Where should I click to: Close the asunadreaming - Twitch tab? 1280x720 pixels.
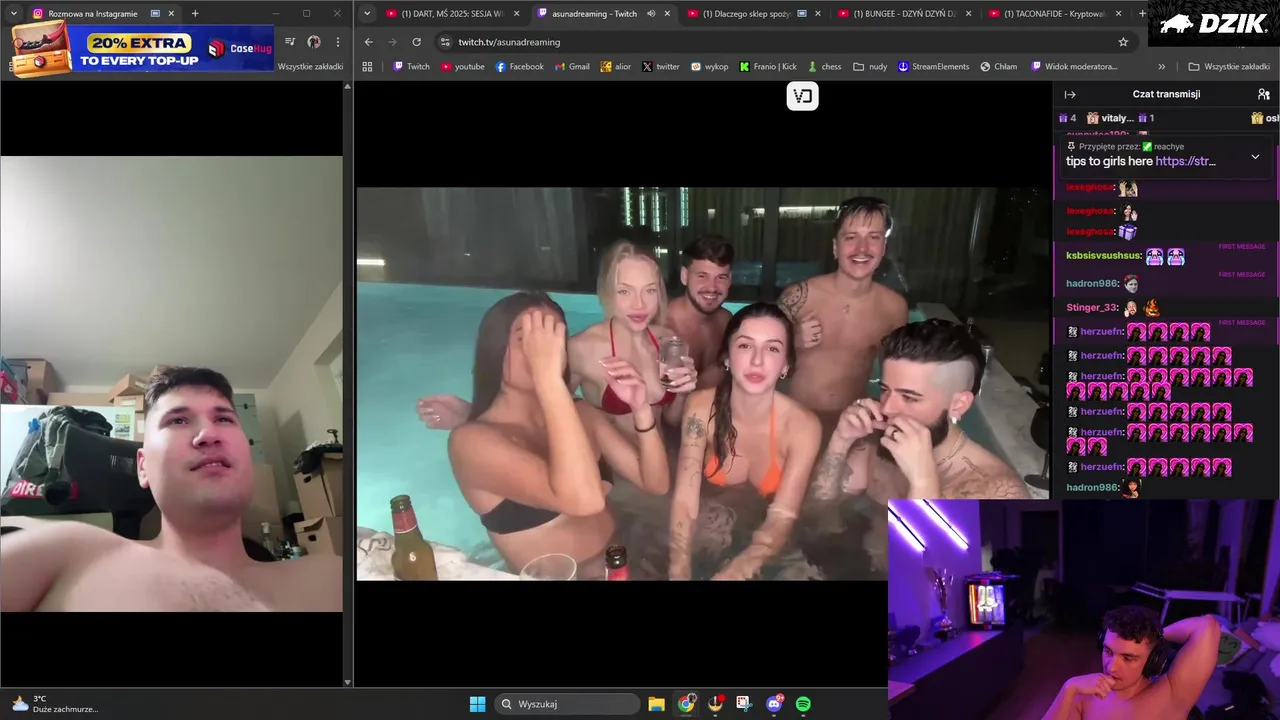tap(667, 14)
